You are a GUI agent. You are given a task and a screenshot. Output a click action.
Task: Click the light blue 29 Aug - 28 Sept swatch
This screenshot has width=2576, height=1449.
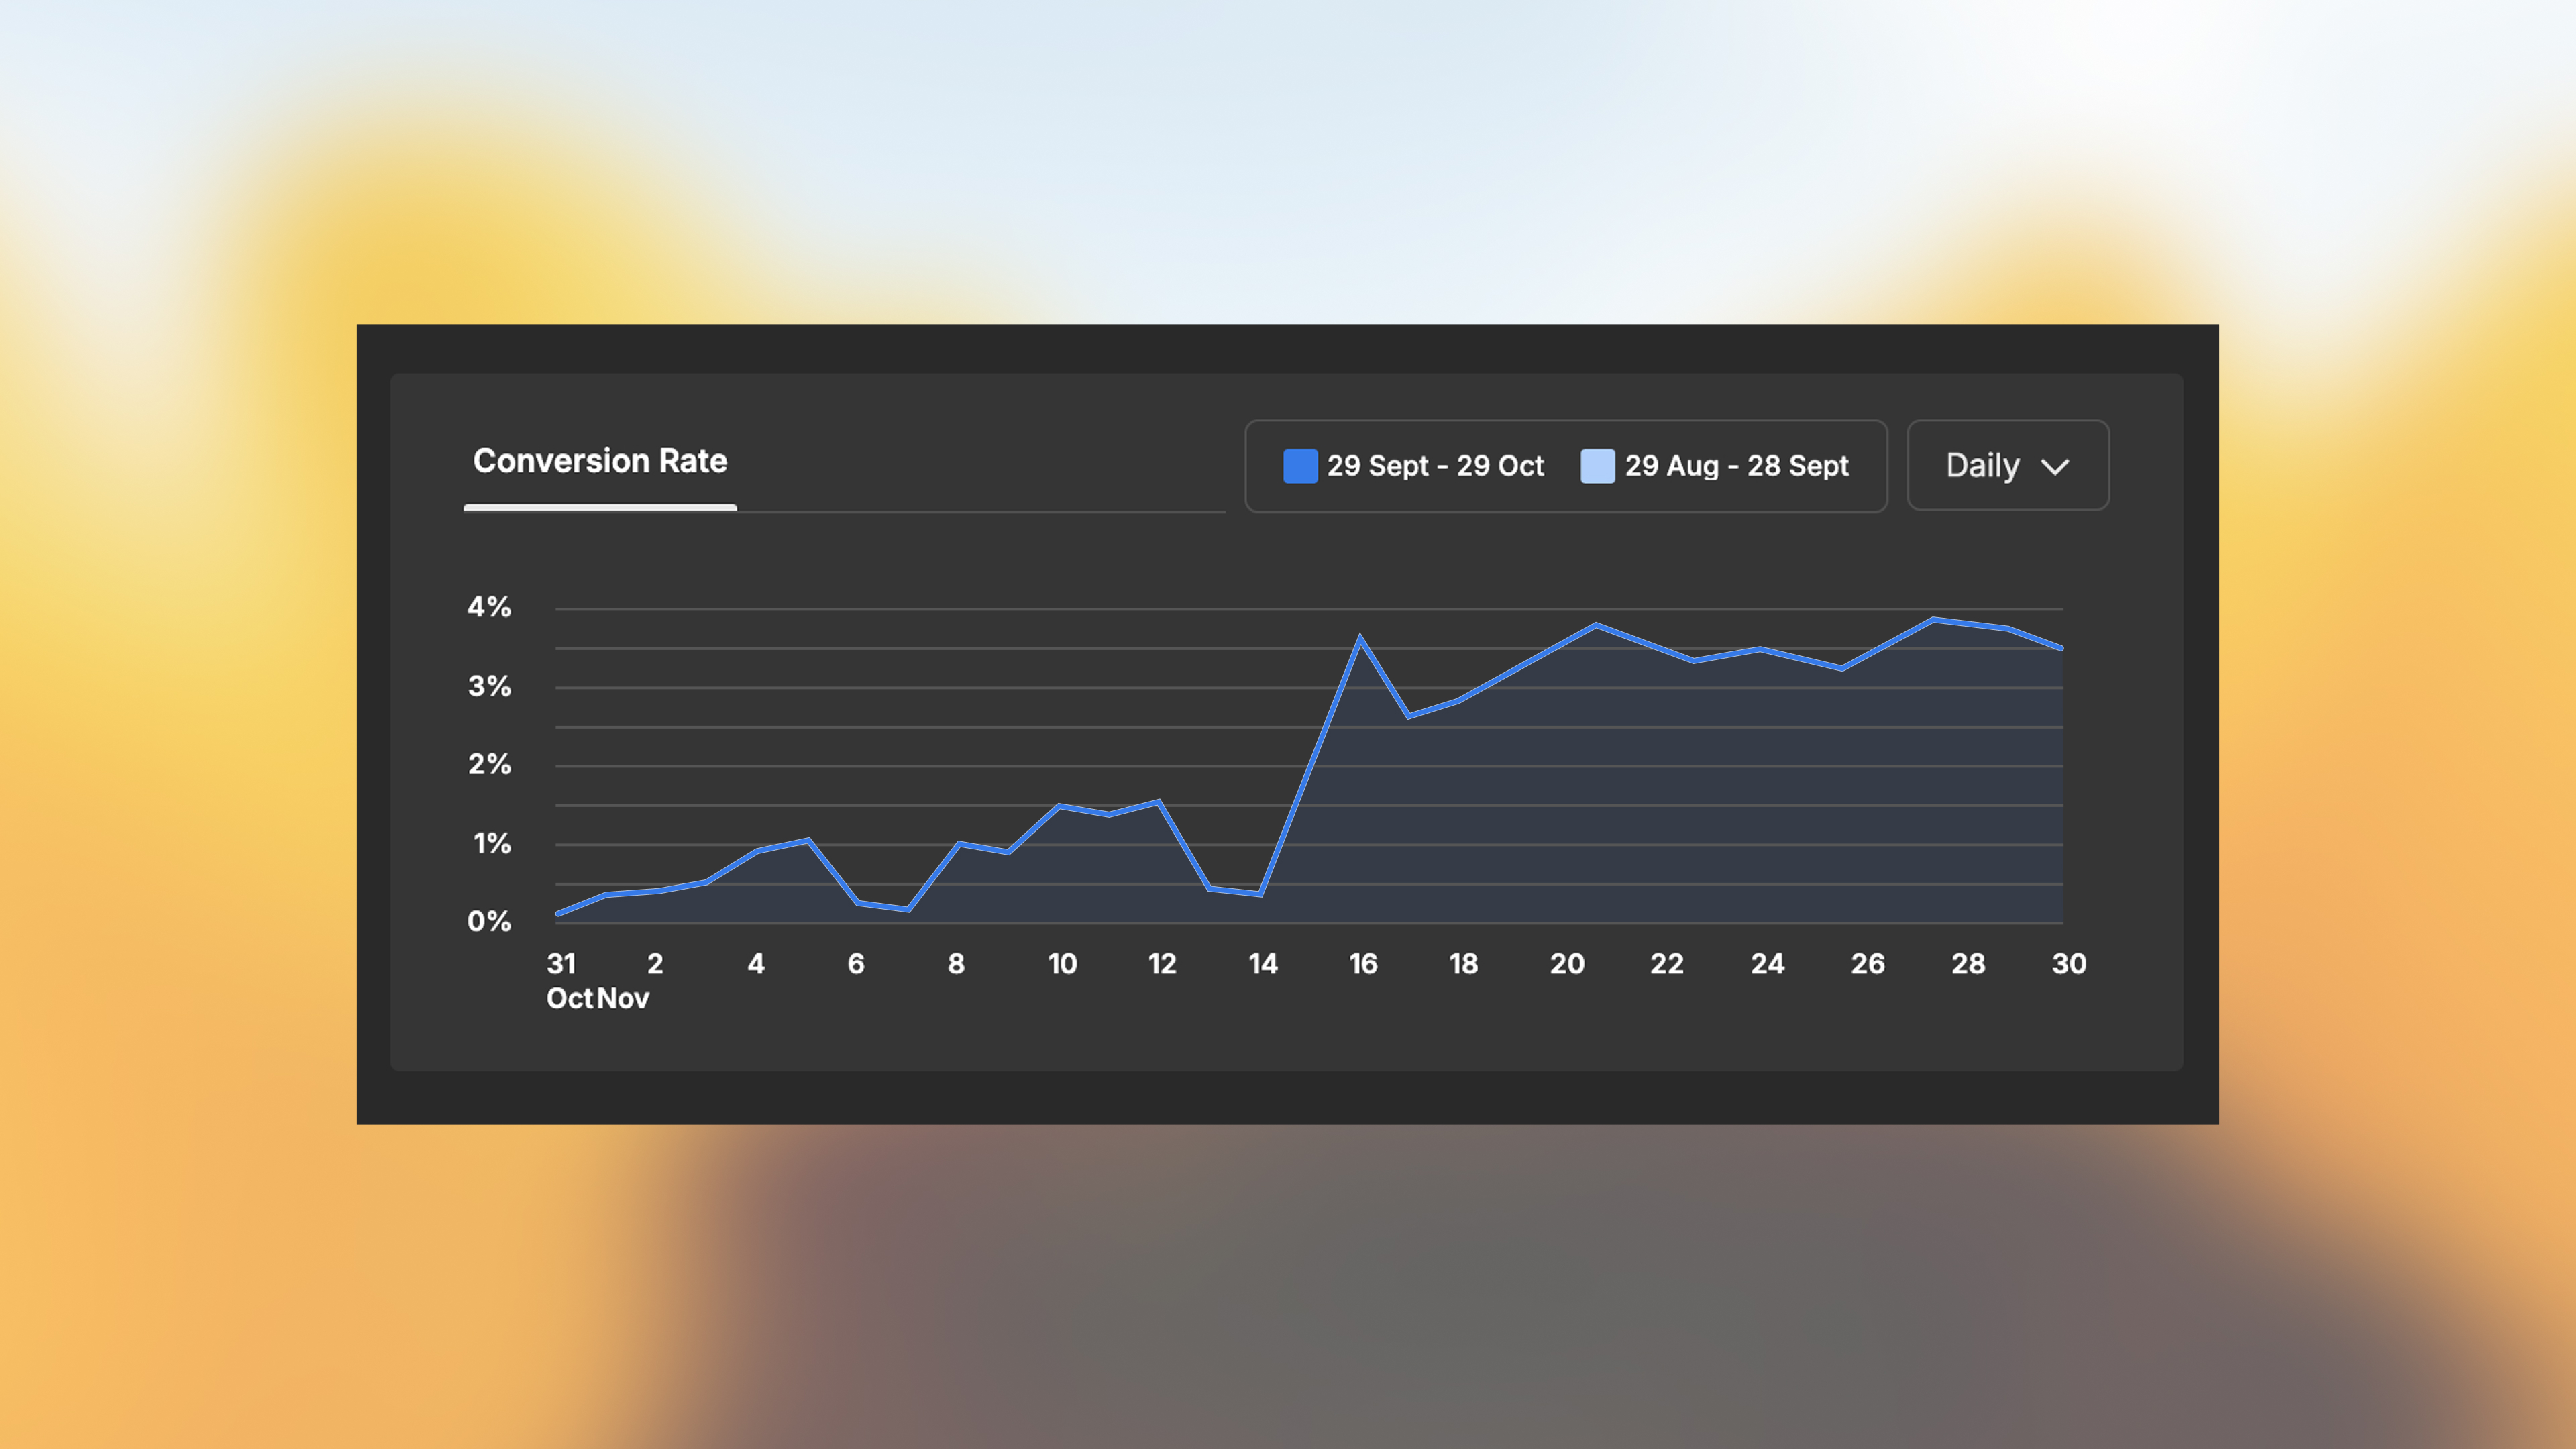click(1597, 466)
